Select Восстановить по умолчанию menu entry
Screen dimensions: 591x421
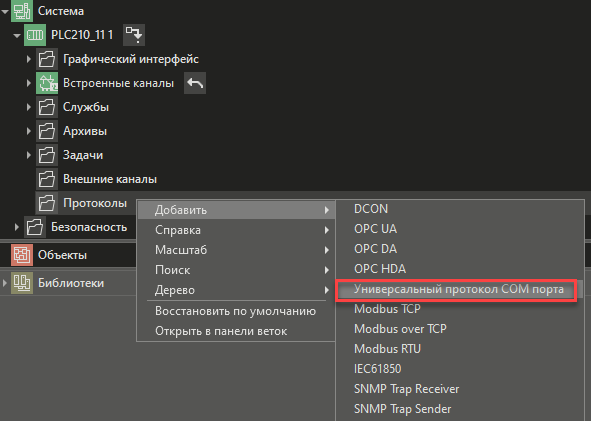(x=236, y=311)
